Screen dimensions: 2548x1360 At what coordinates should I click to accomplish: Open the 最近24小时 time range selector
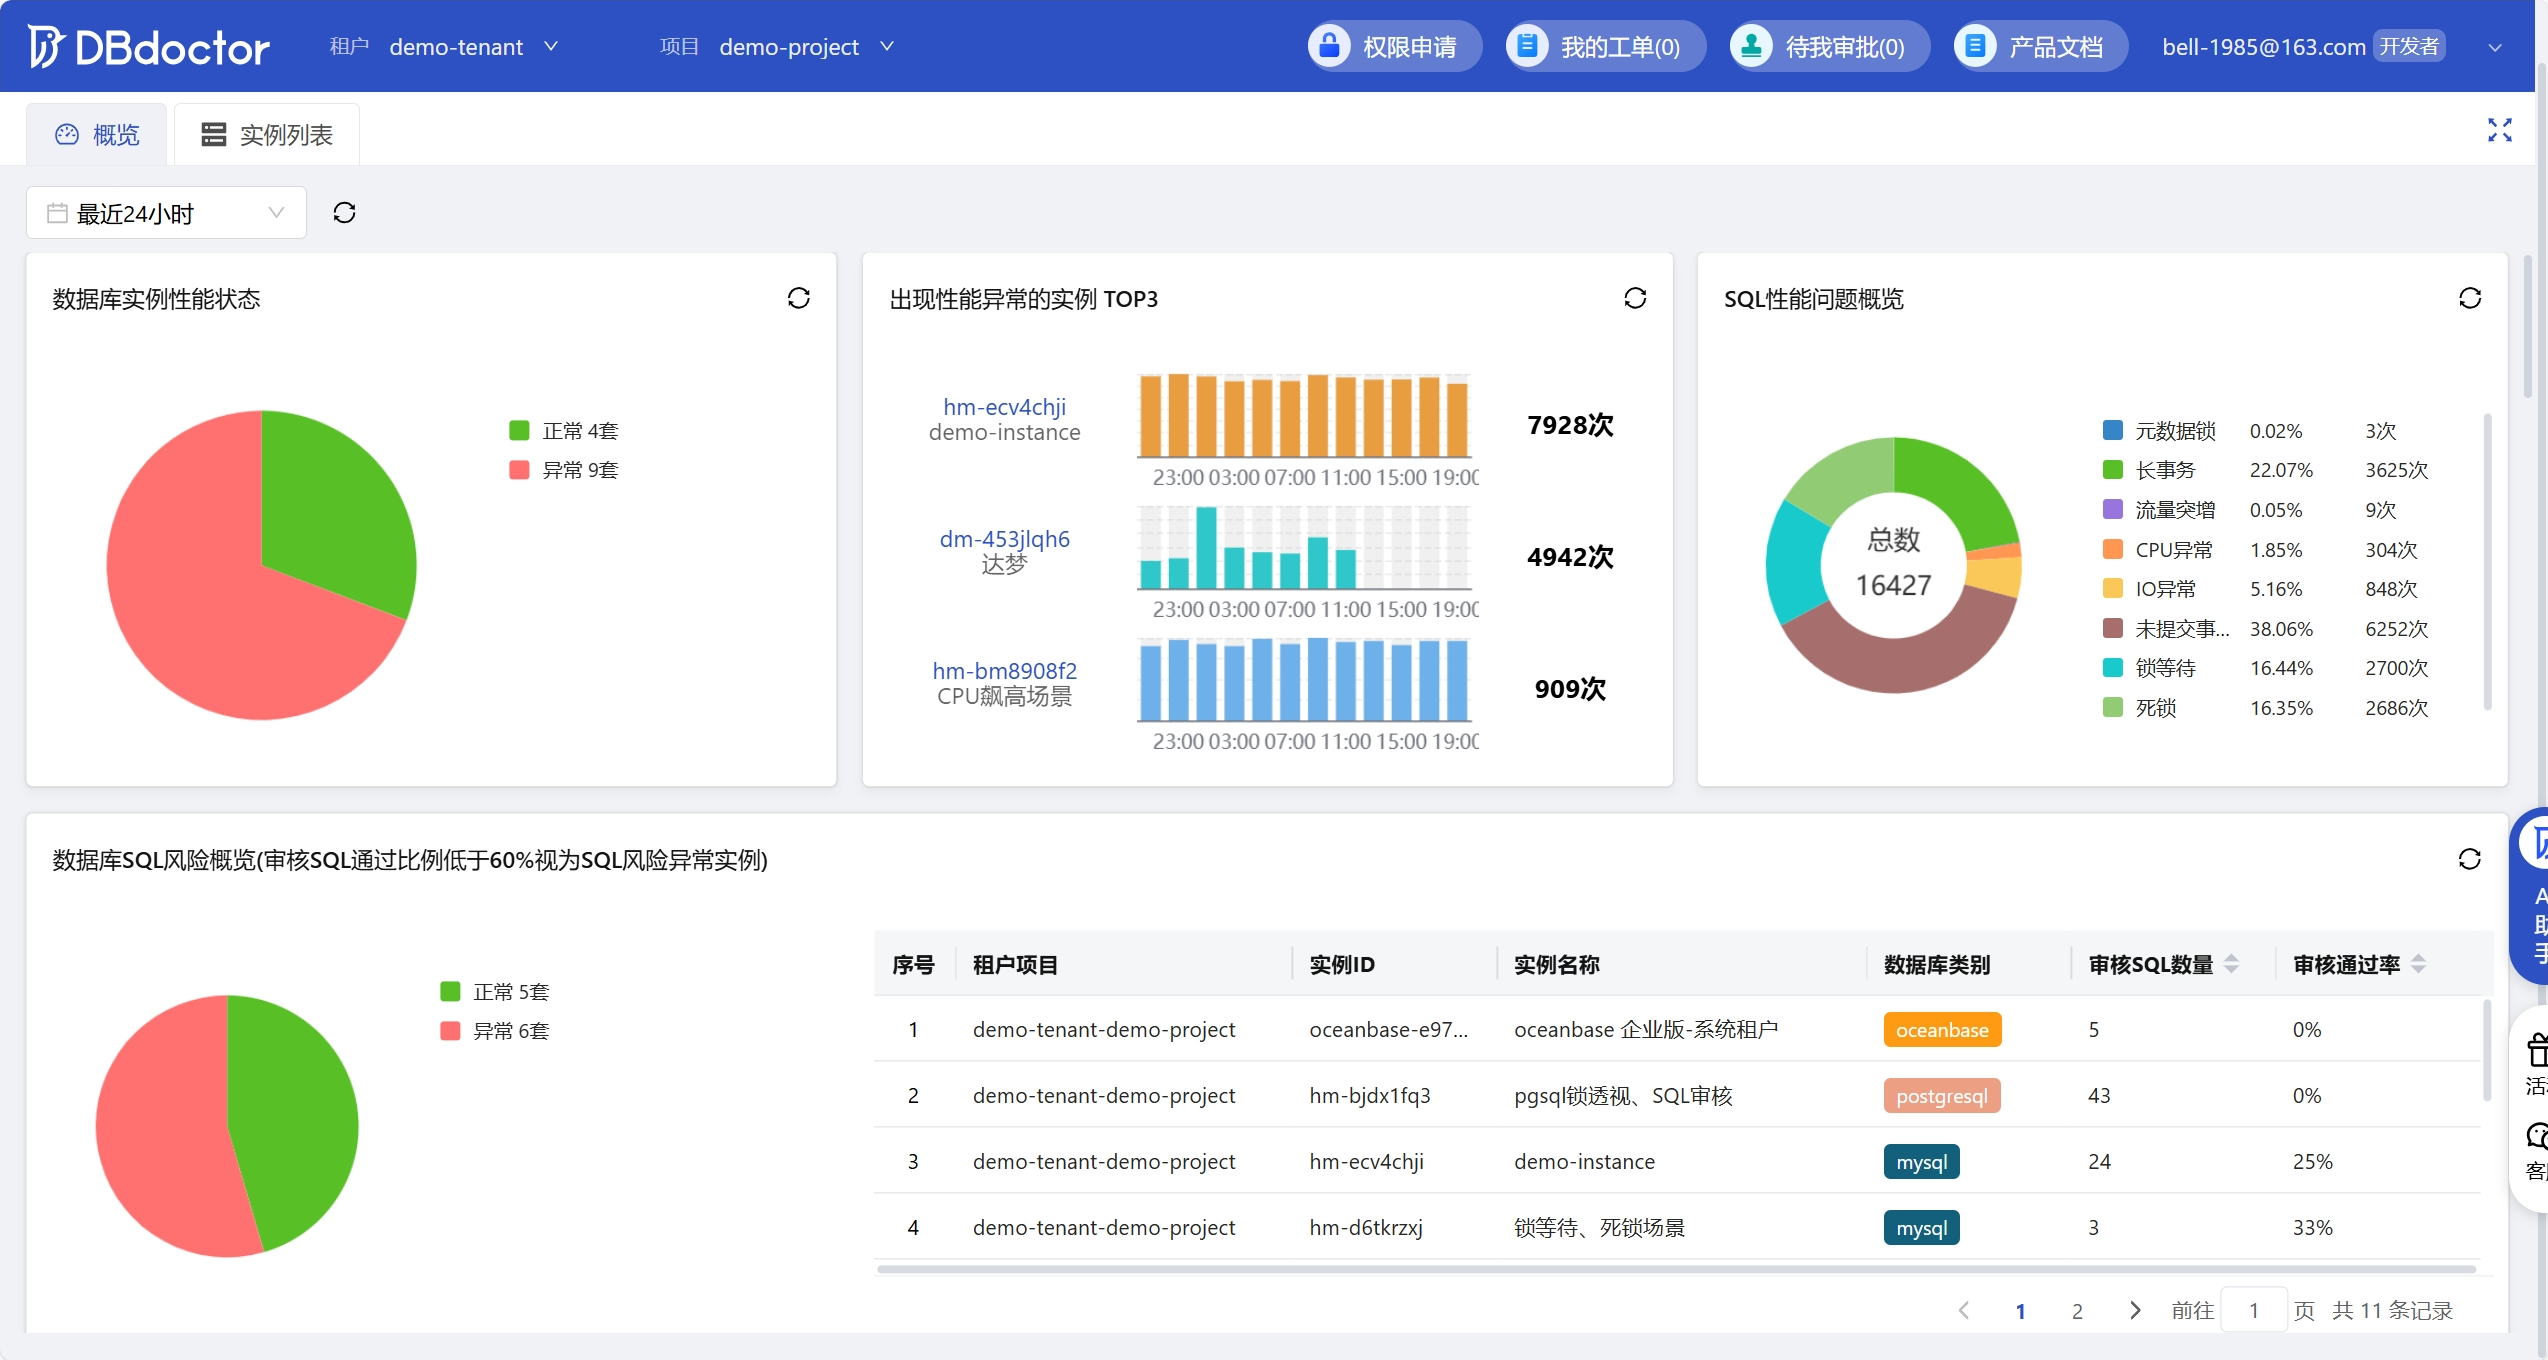click(x=166, y=213)
